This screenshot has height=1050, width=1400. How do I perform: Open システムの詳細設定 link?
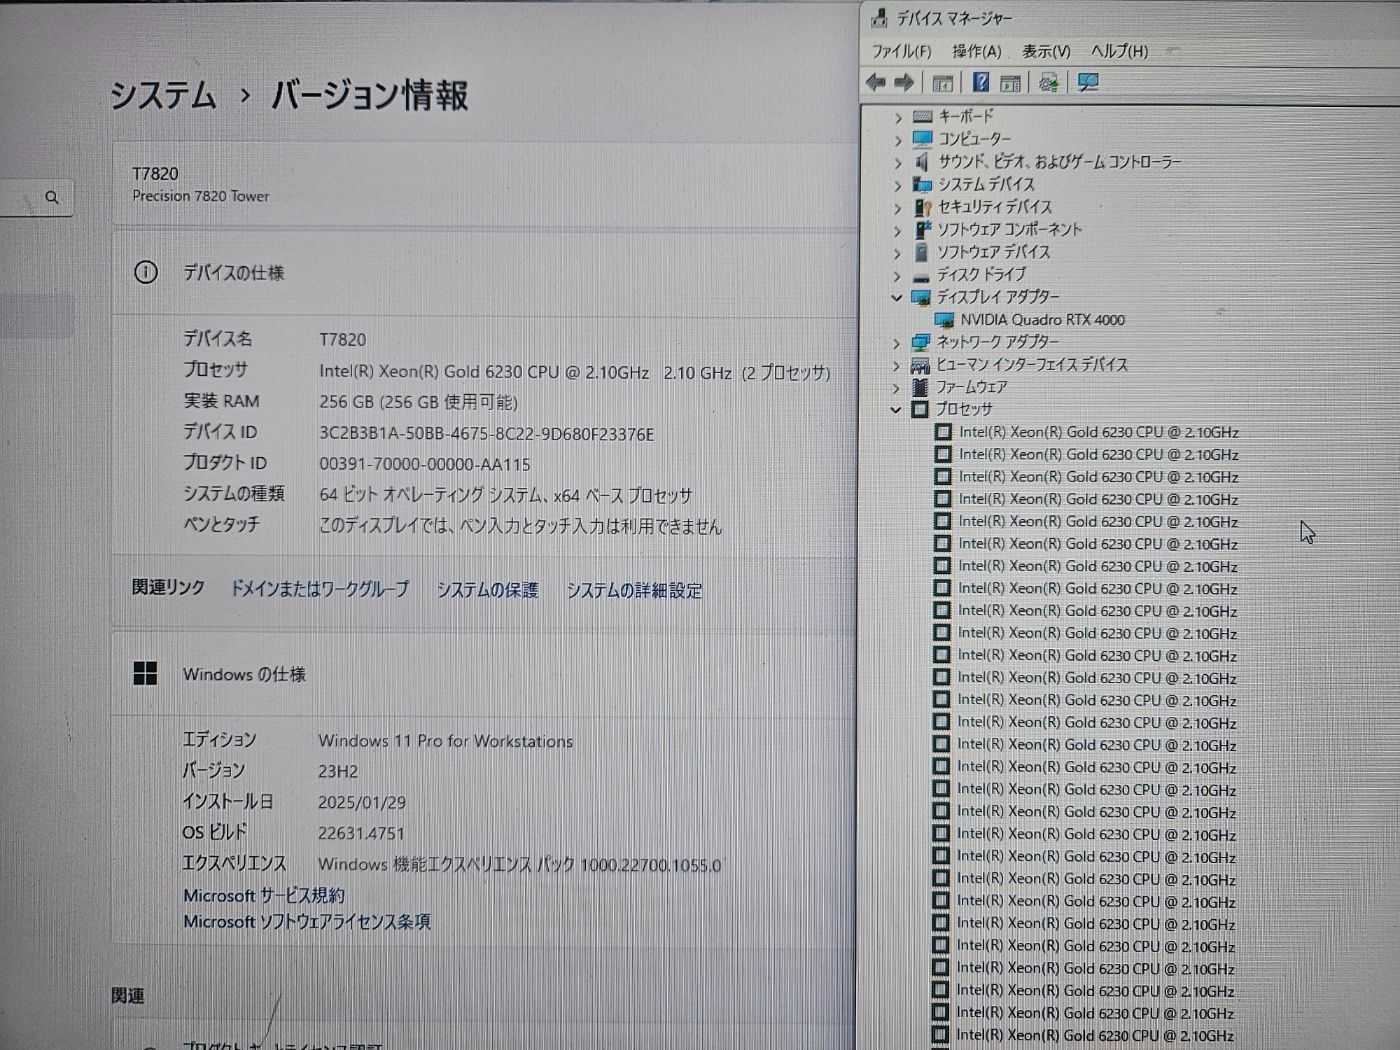[634, 591]
